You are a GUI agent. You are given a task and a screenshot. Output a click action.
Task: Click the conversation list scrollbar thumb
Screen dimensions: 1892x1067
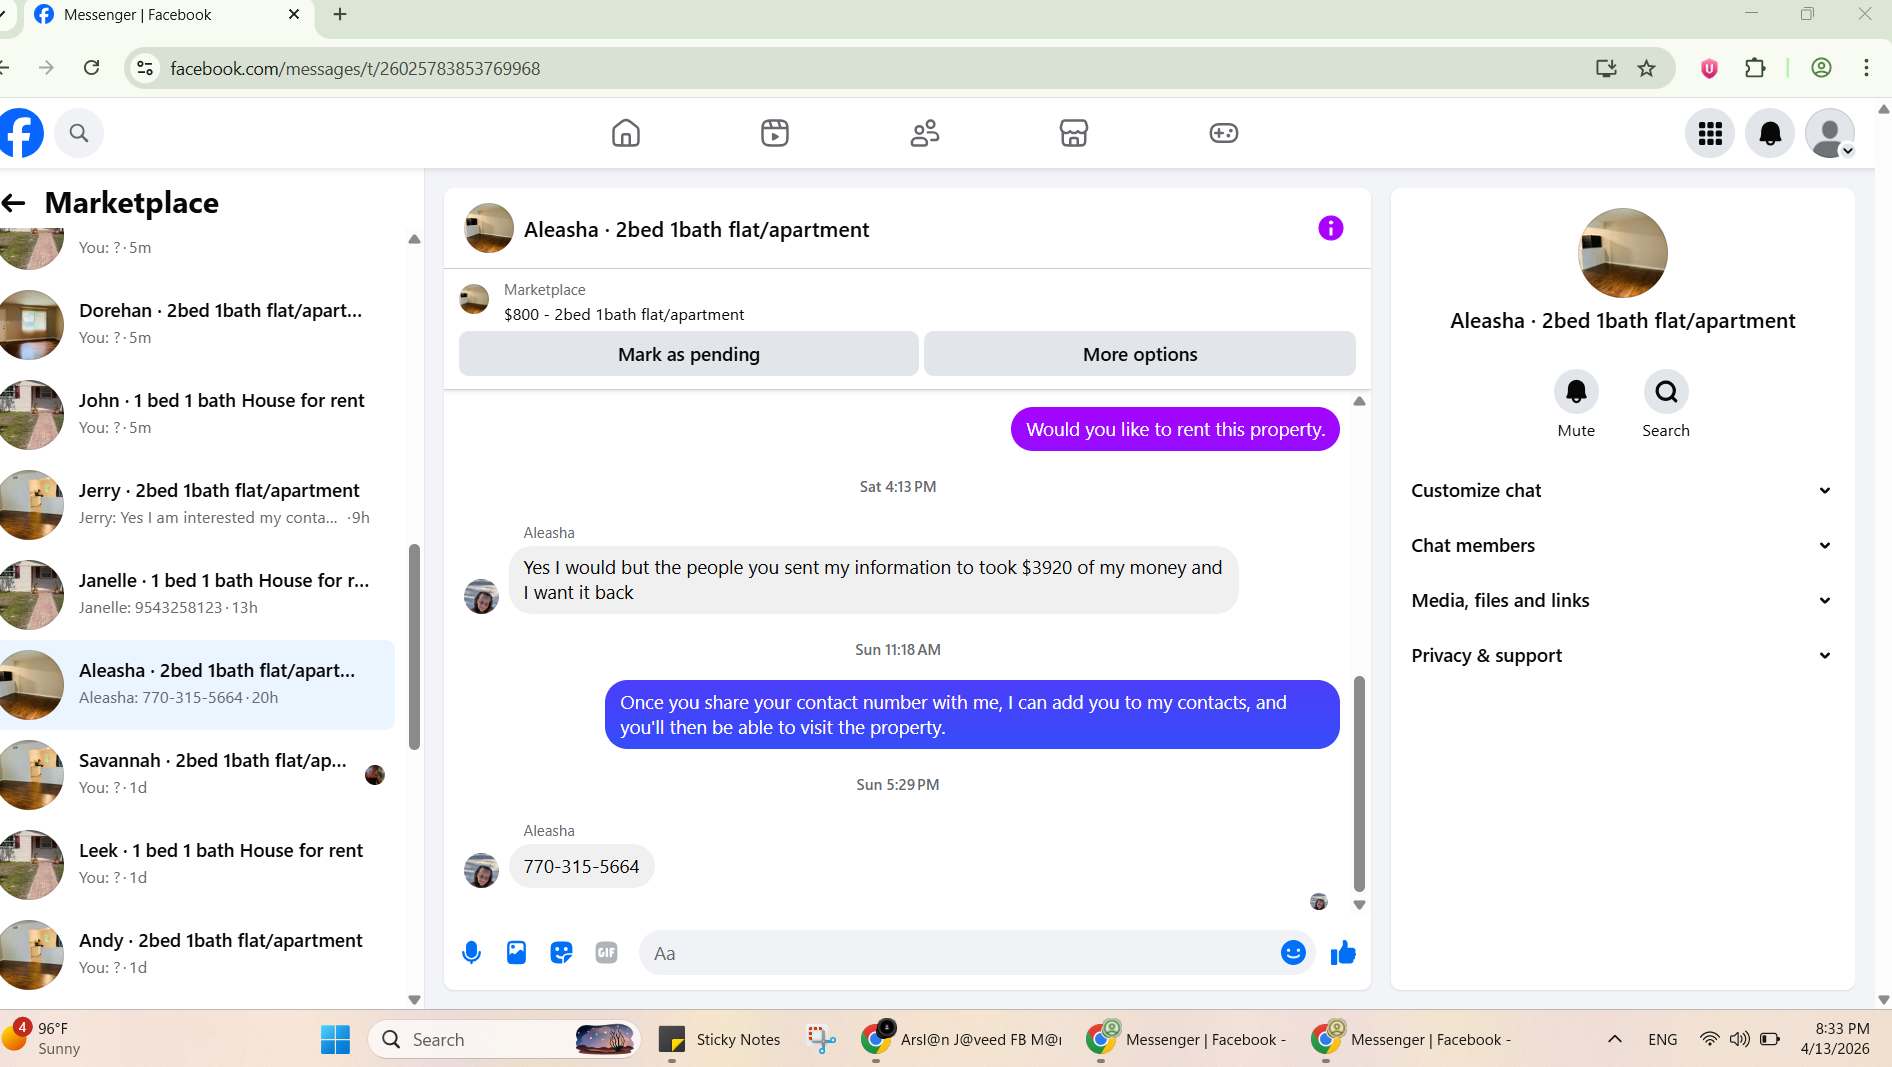[414, 646]
